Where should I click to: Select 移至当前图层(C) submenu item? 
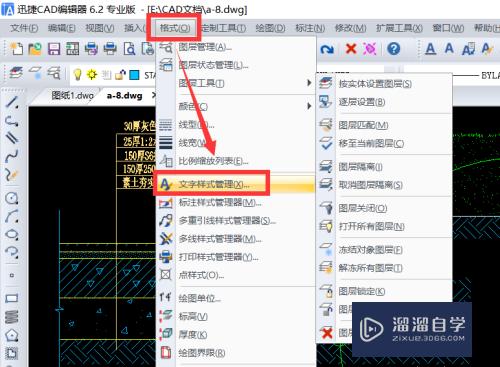click(384, 143)
